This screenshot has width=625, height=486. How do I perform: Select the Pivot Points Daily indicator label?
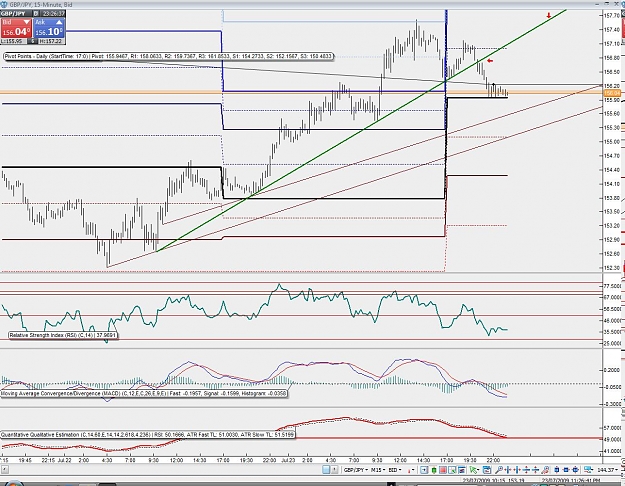[168, 56]
